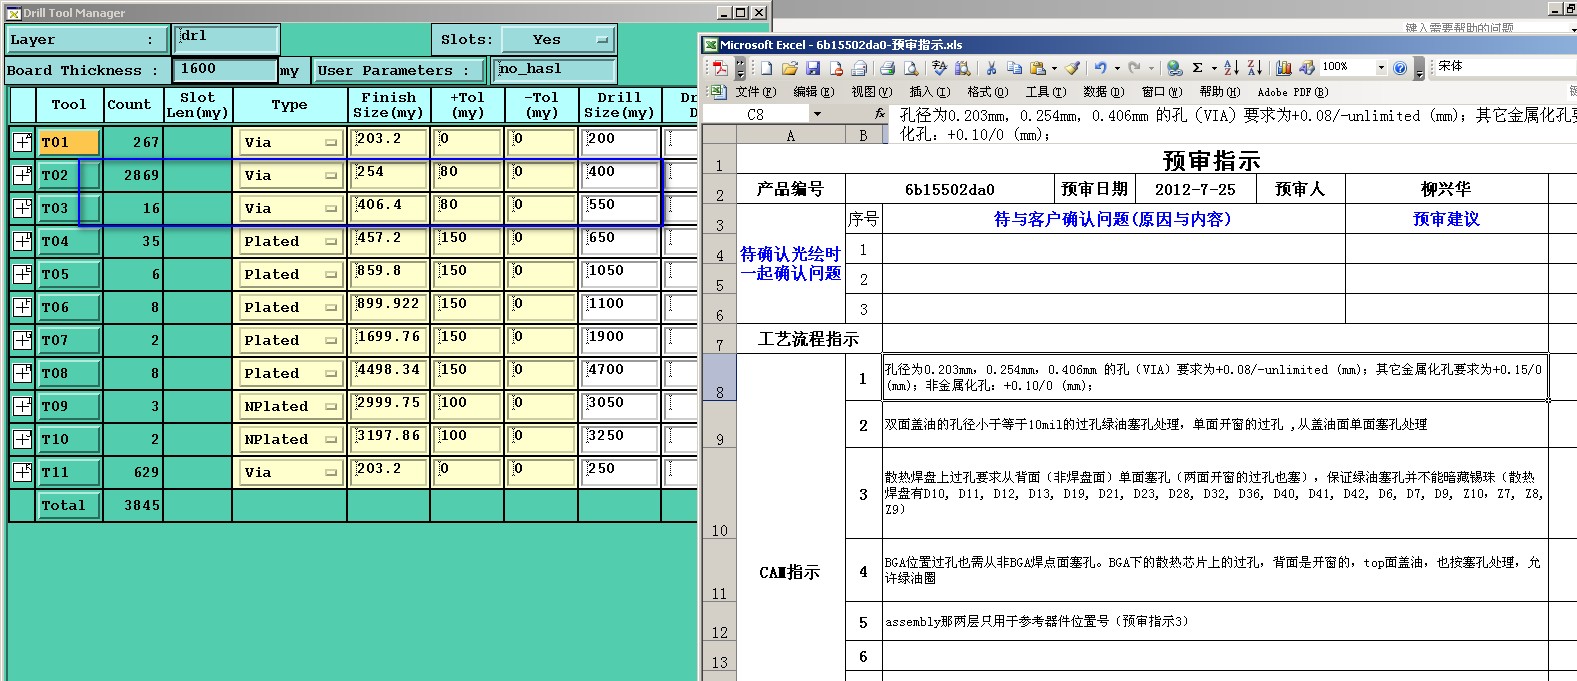
Task: Expand the T01 tool row plus box
Action: point(22,142)
